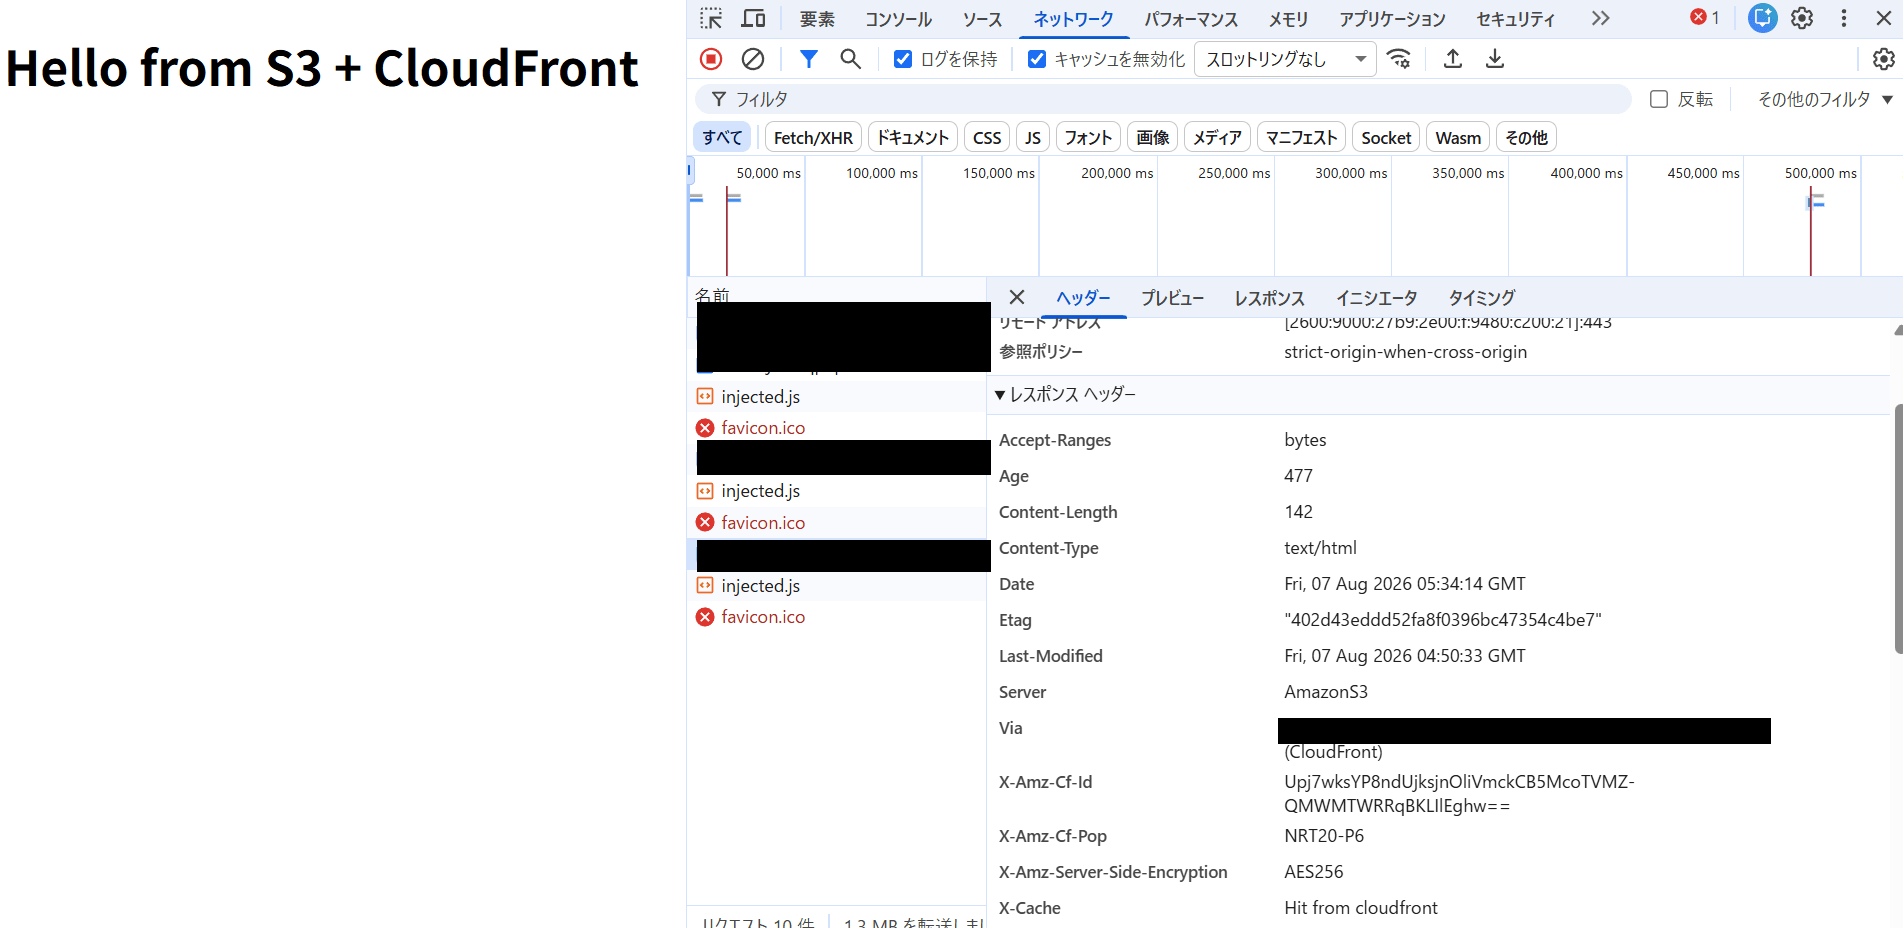Click the Content-Type value text/html
Image resolution: width=1903 pixels, height=928 pixels.
[1320, 548]
